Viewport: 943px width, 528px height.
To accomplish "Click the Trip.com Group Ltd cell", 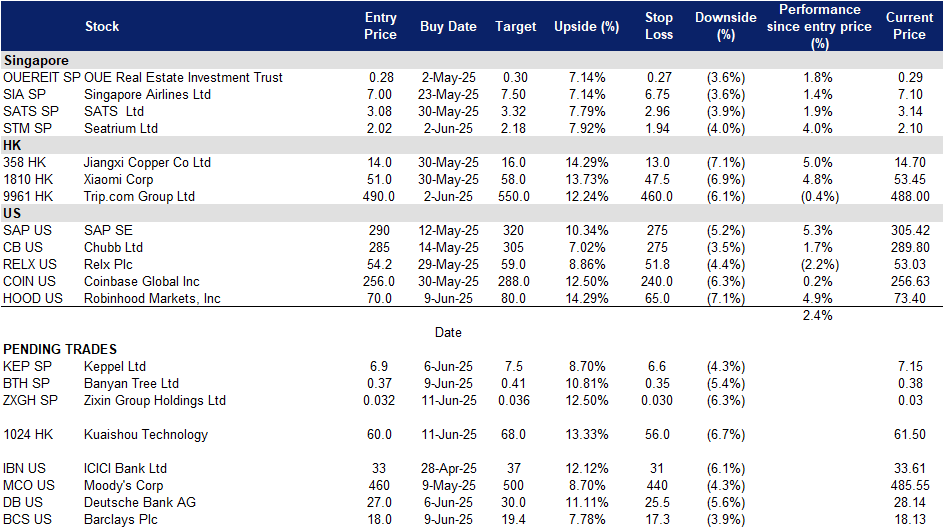I will click(x=140, y=196).
